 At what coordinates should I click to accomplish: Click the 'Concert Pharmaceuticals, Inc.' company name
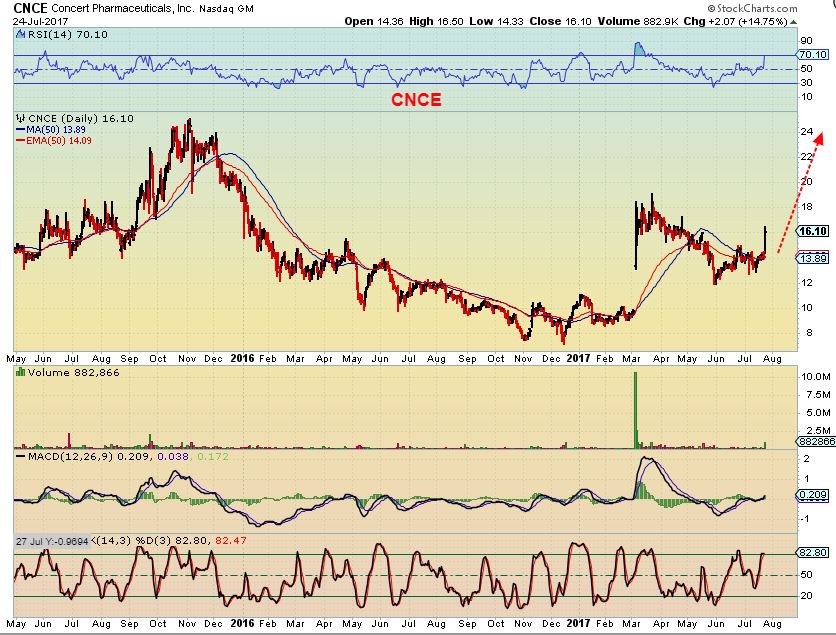click(123, 8)
